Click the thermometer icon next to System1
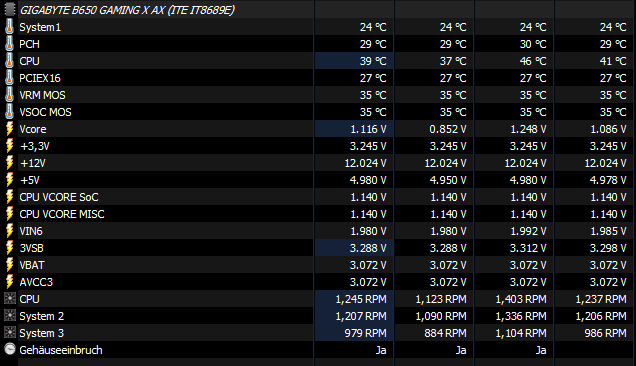 pyautogui.click(x=9, y=27)
